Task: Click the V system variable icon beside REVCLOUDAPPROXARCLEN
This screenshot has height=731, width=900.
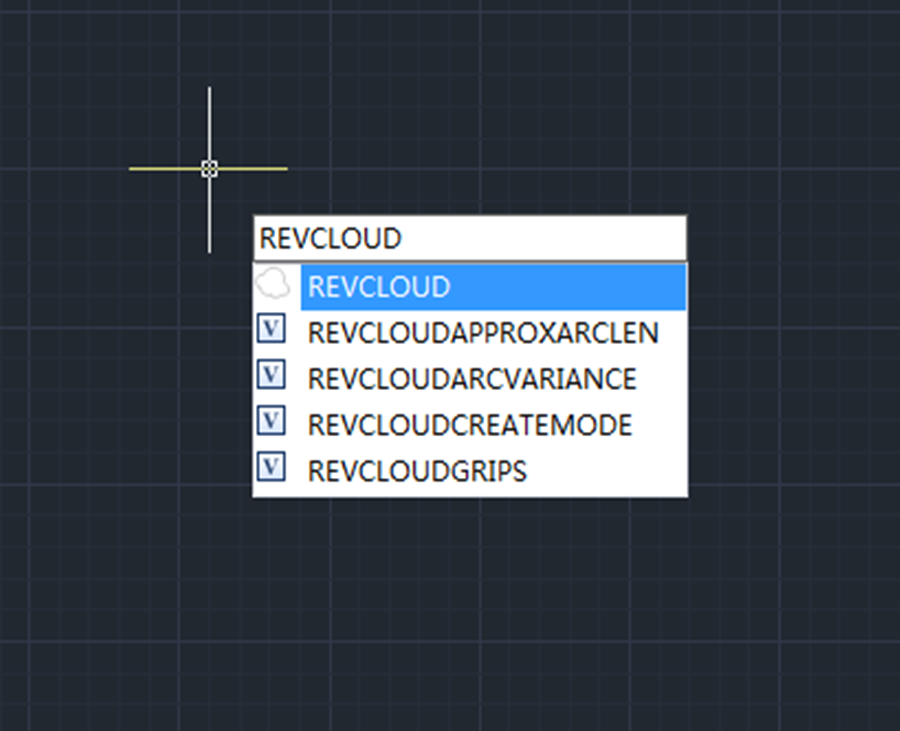Action: click(271, 328)
